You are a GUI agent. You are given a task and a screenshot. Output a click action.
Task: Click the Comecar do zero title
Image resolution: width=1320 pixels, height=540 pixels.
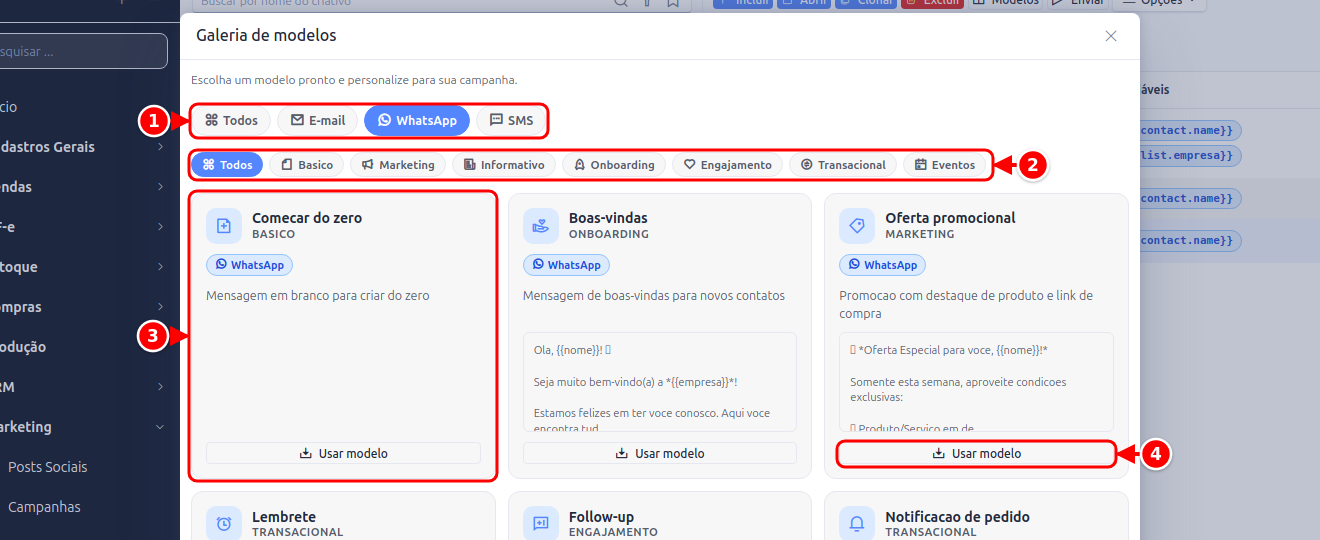(x=307, y=217)
